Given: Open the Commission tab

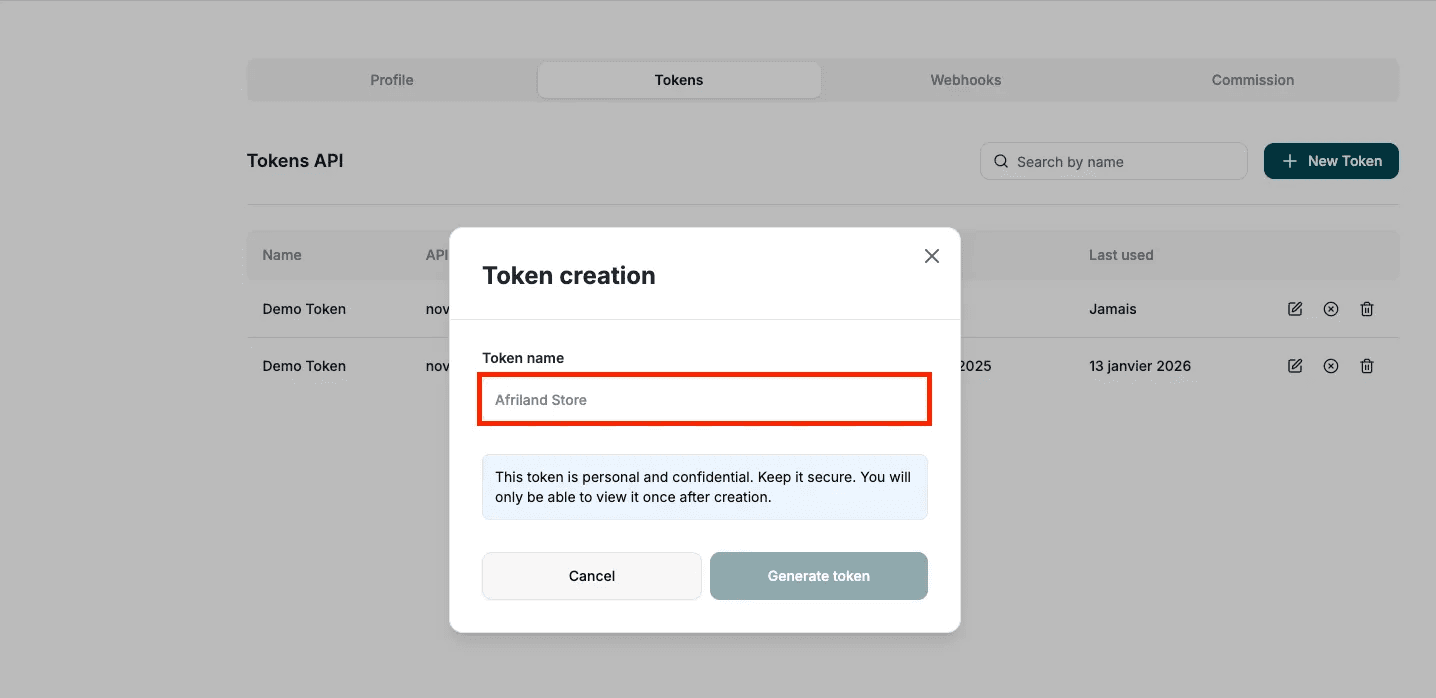Looking at the screenshot, I should click(1252, 80).
